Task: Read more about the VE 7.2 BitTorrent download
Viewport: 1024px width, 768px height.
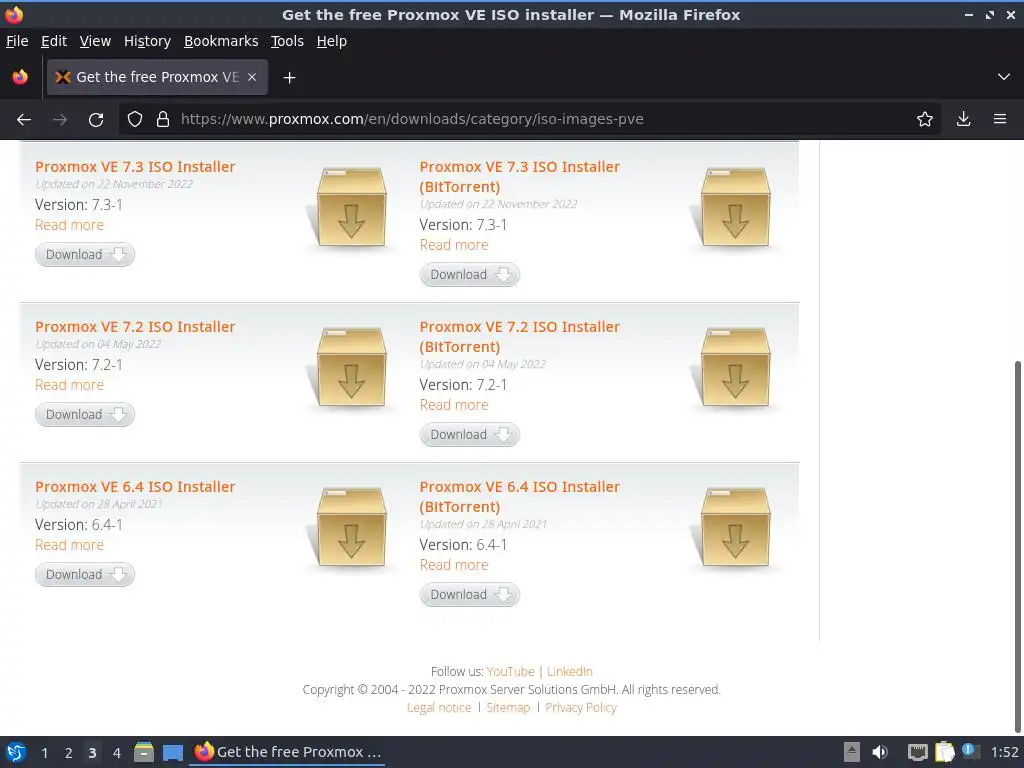Action: pyautogui.click(x=454, y=405)
